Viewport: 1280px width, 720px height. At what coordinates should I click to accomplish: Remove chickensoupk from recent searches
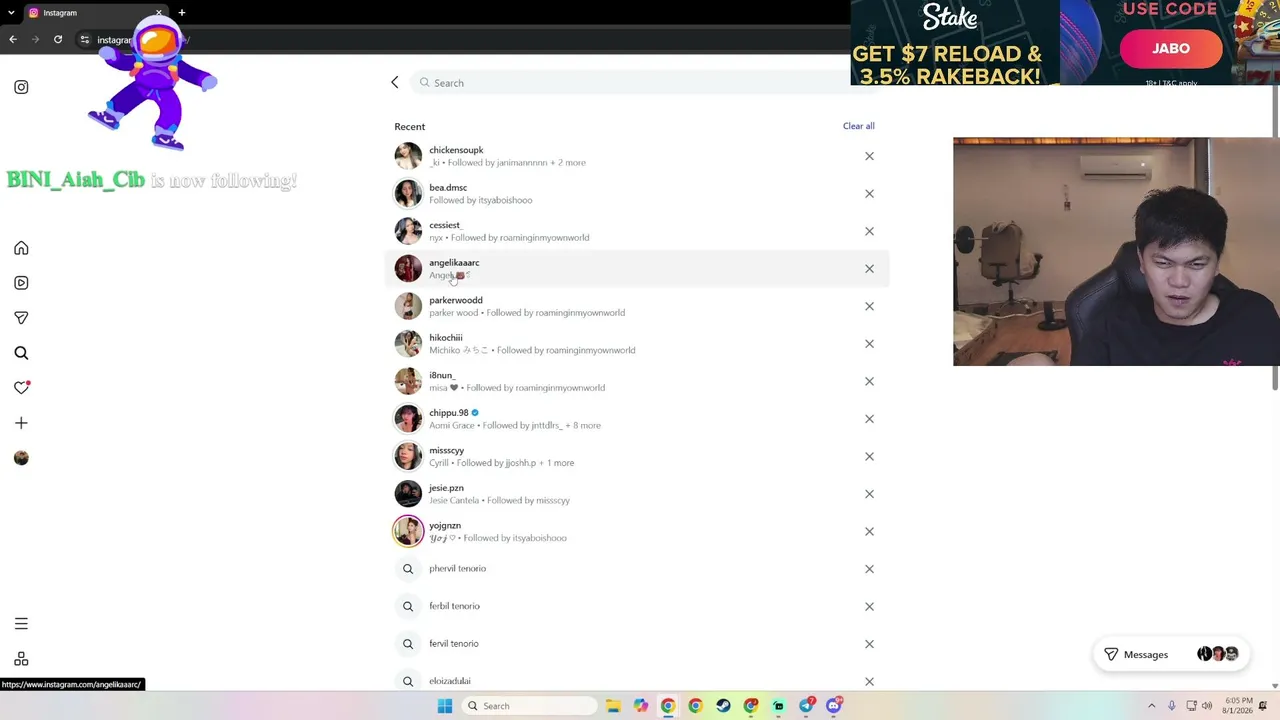click(x=869, y=156)
